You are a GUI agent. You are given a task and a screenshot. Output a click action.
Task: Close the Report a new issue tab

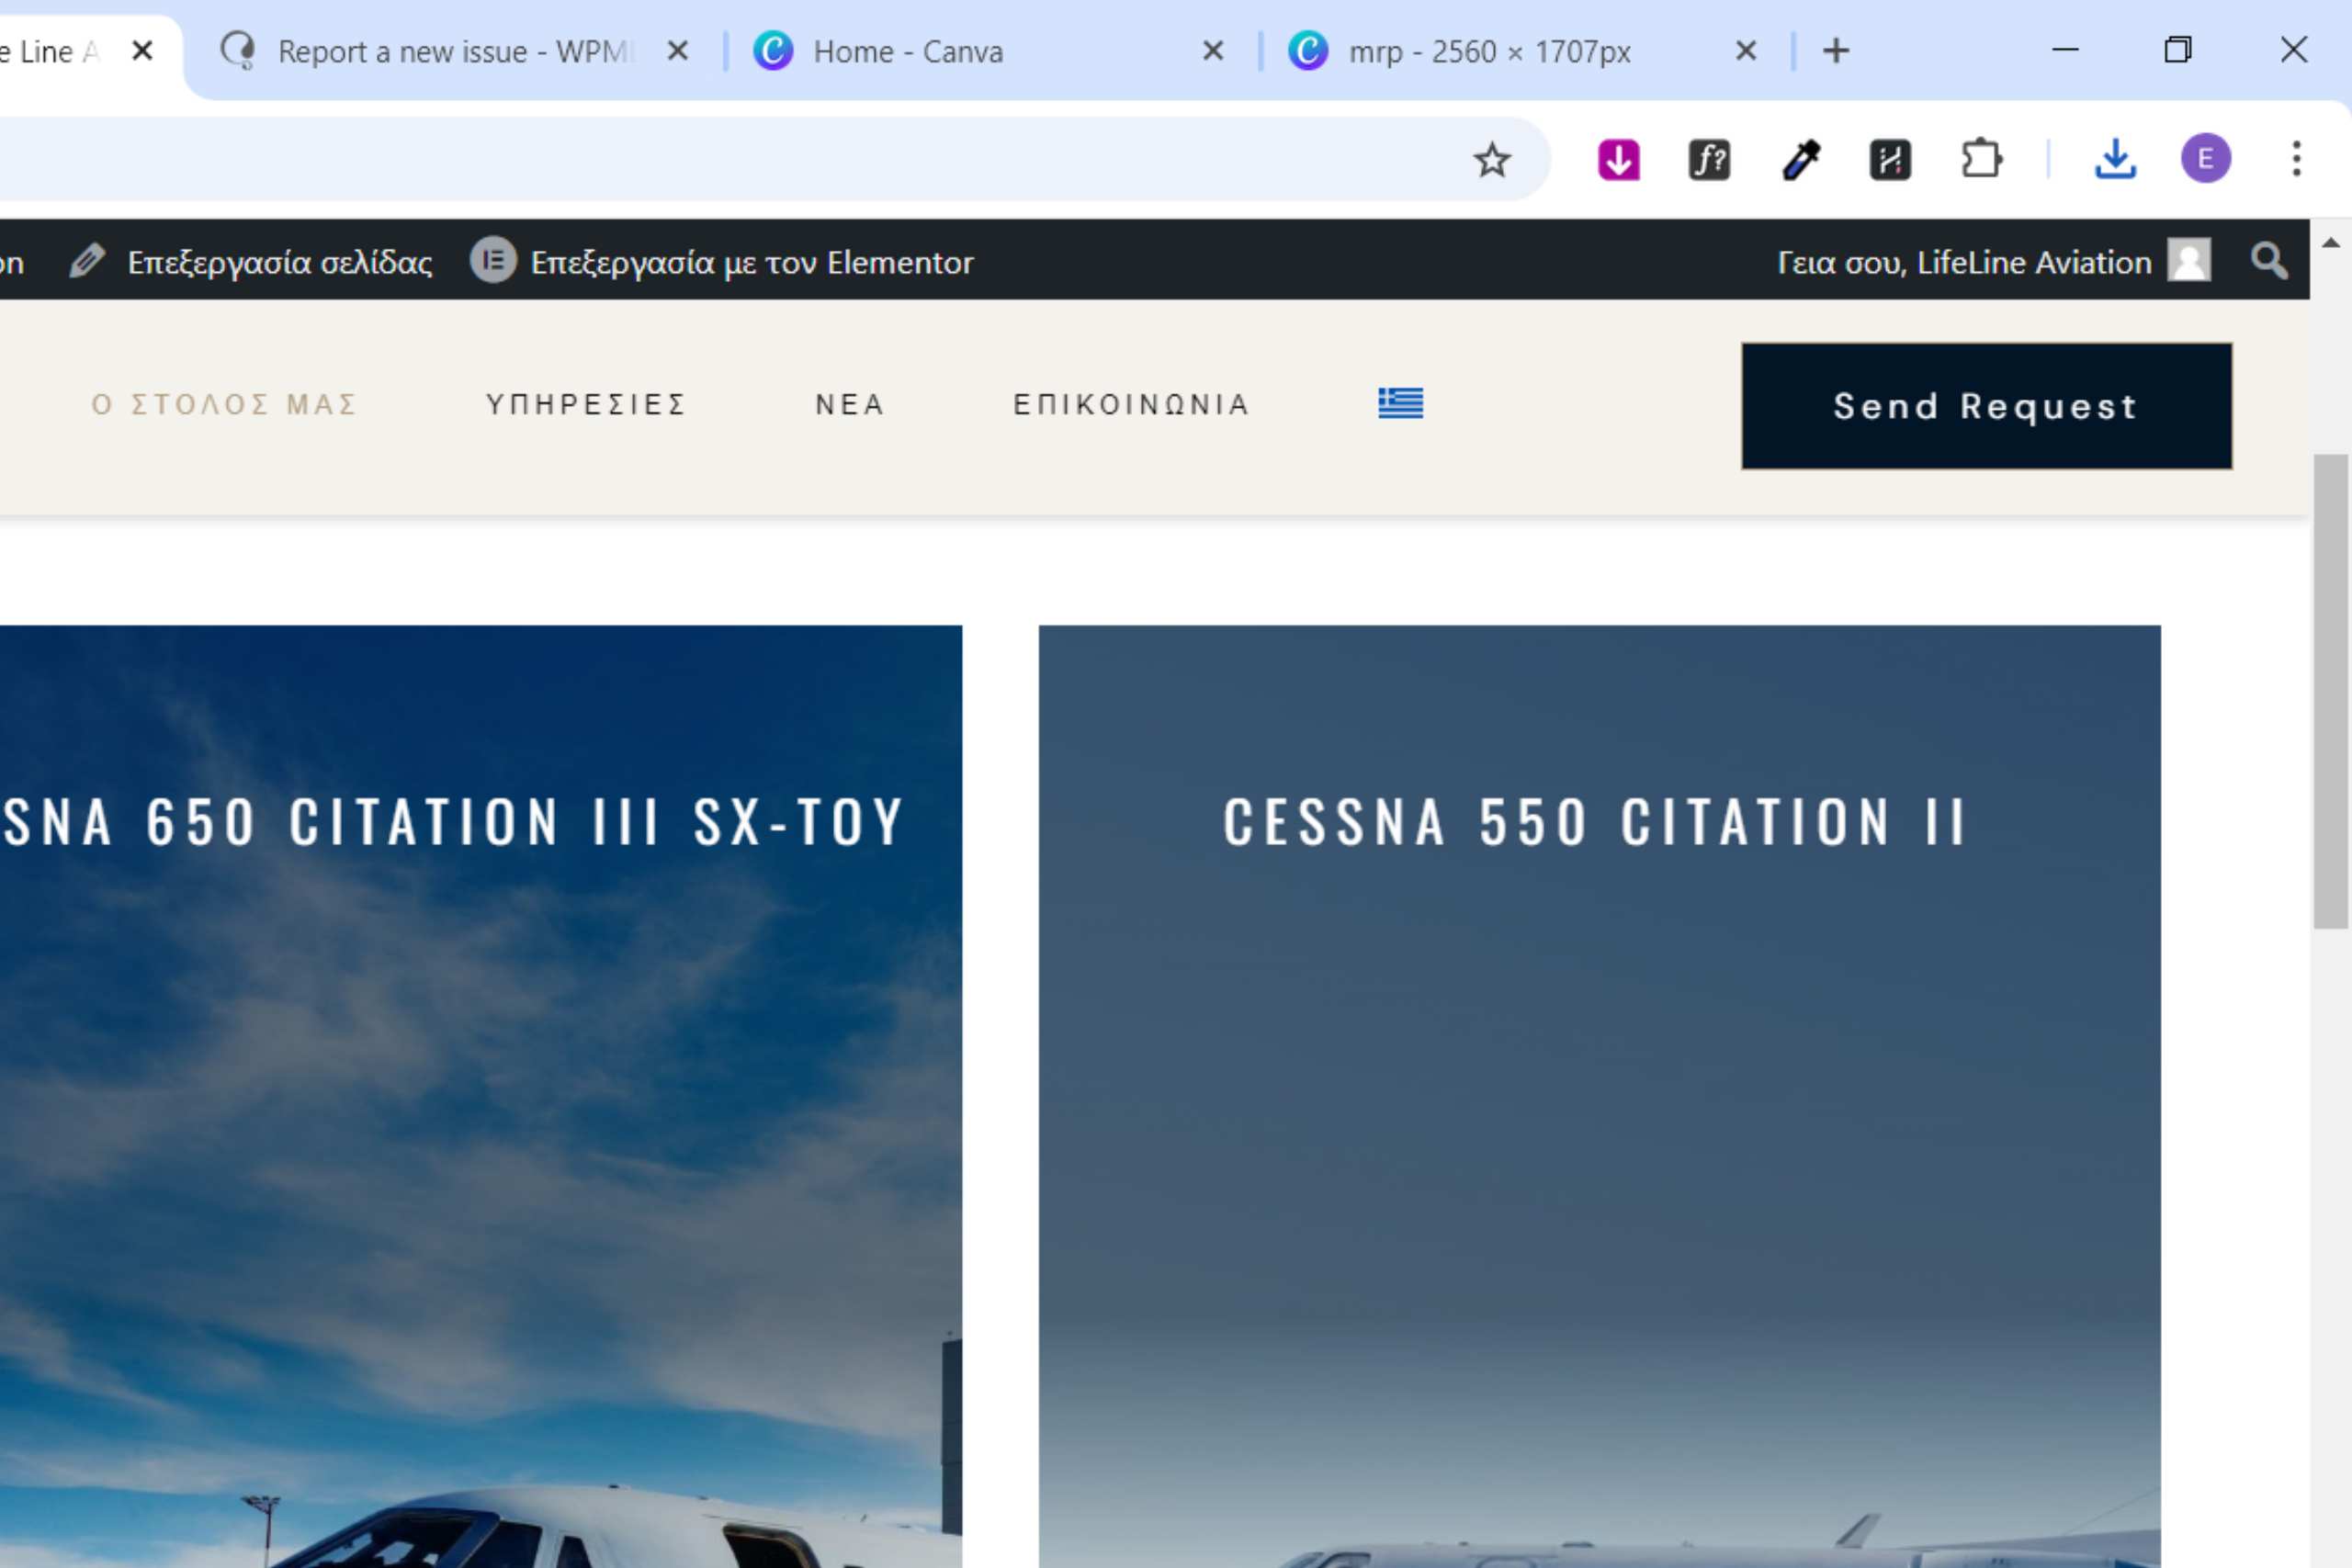677,51
